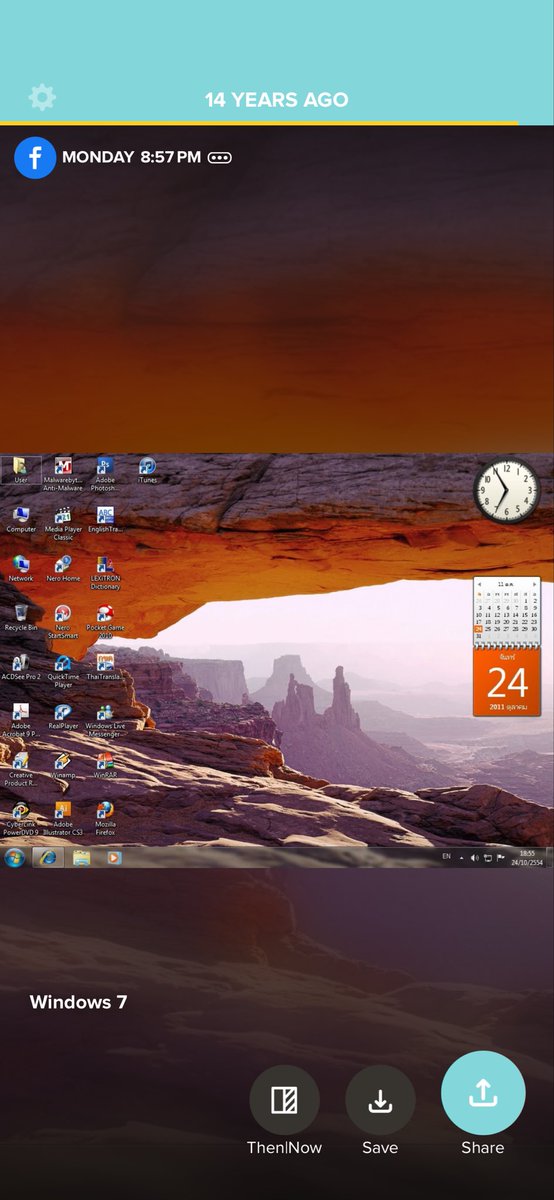The height and width of the screenshot is (1200, 554).
Task: Launch CyberLink PowerDVD 9 shortcut
Action: click(x=21, y=818)
